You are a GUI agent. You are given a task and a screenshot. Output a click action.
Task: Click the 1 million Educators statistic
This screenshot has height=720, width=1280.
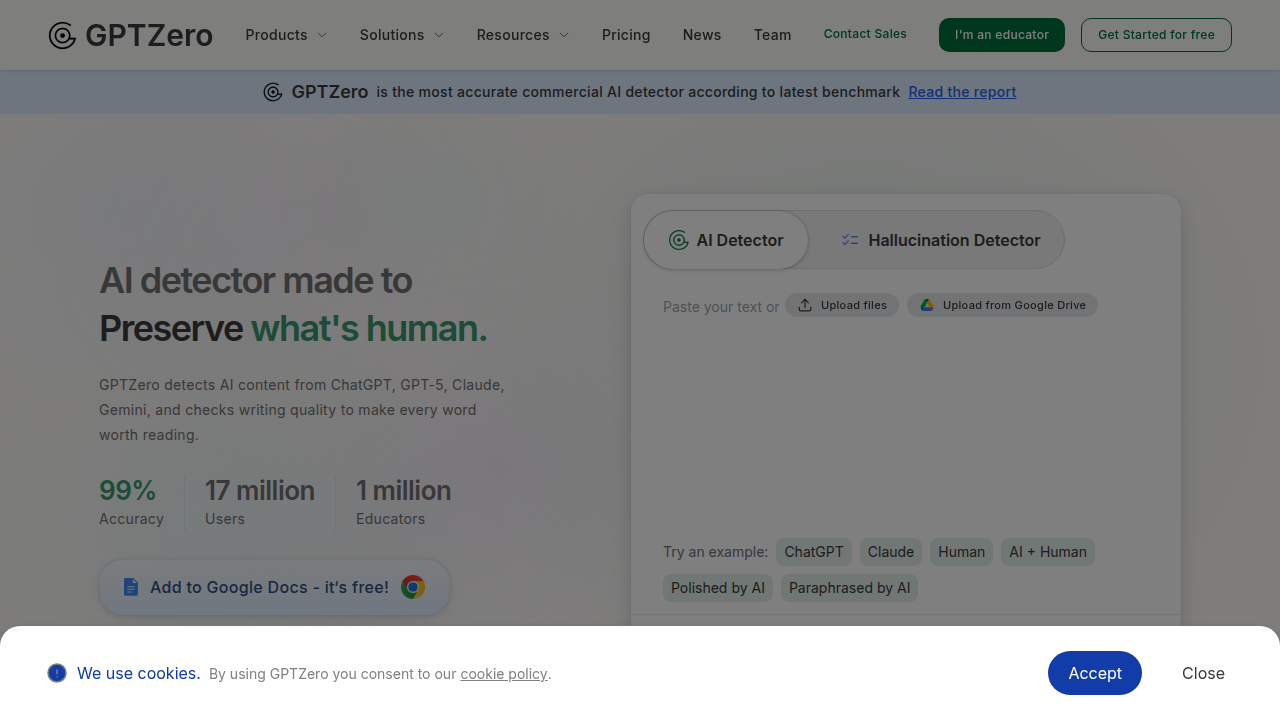tap(403, 502)
